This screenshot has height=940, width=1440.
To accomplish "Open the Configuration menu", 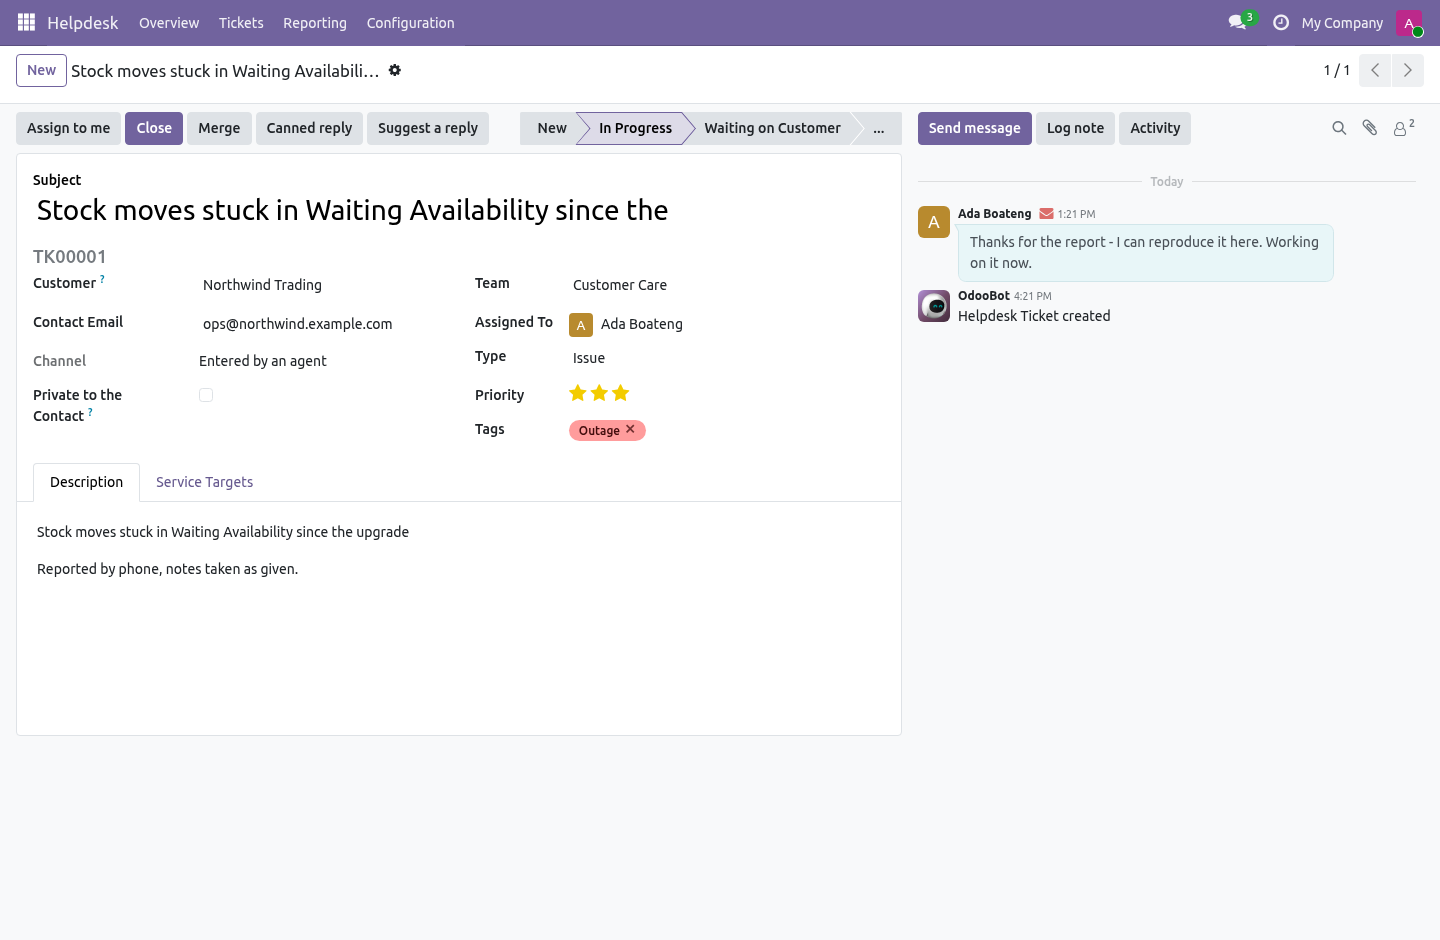I will pyautogui.click(x=410, y=23).
